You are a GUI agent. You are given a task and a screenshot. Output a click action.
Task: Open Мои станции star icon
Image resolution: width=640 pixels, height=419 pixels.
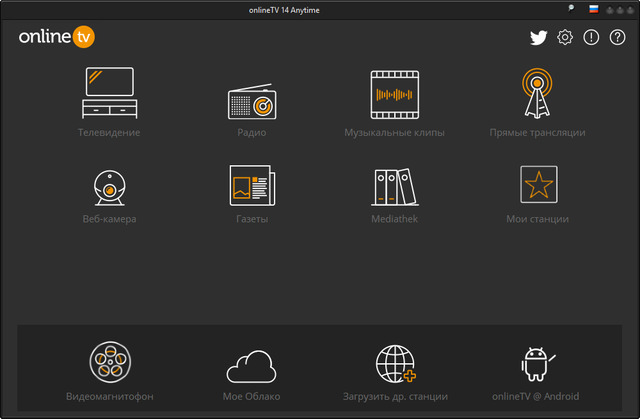click(537, 184)
